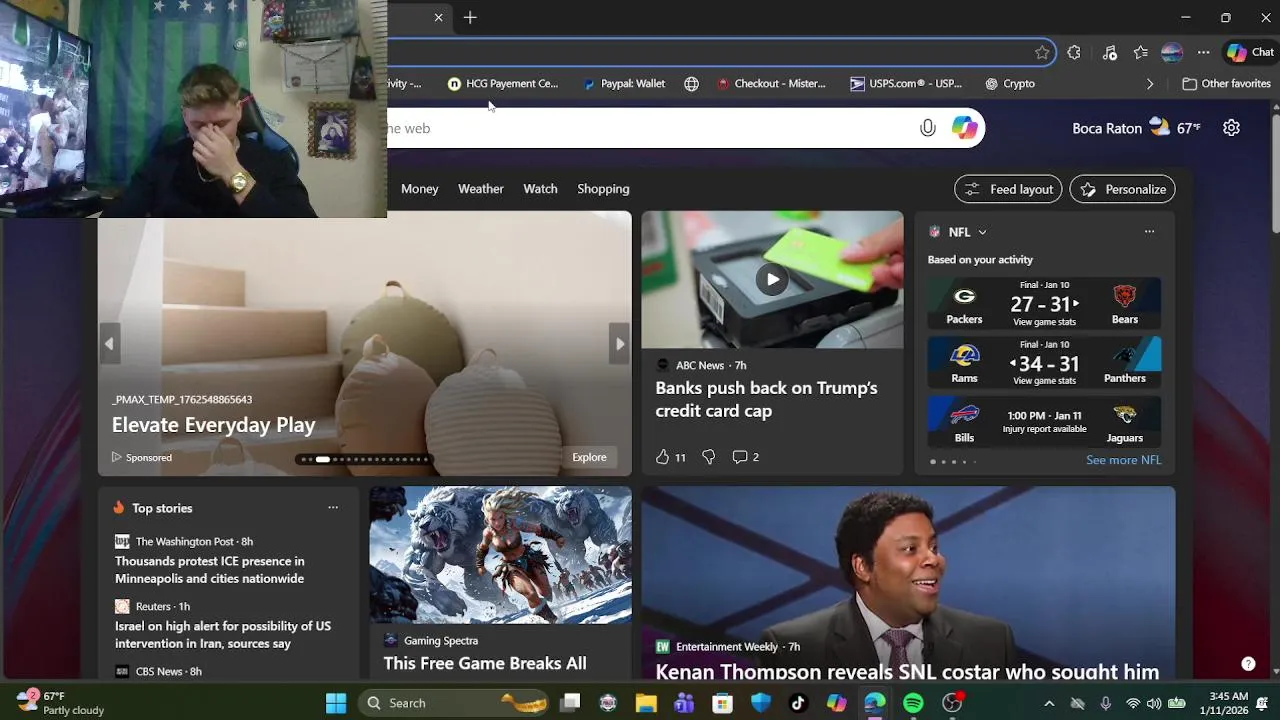Open page settings gear icon
This screenshot has height=720, width=1280.
pos(1232,128)
